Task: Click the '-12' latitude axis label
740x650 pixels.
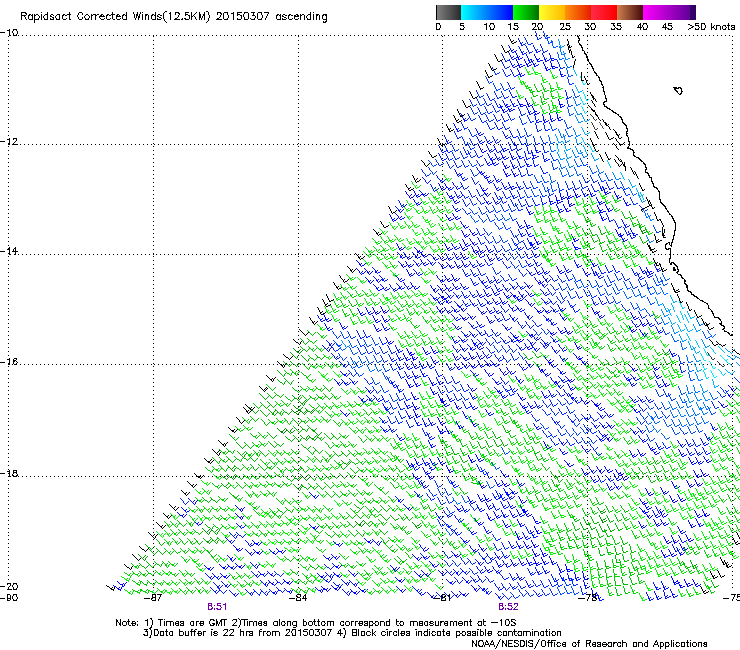Action: pos(9,142)
